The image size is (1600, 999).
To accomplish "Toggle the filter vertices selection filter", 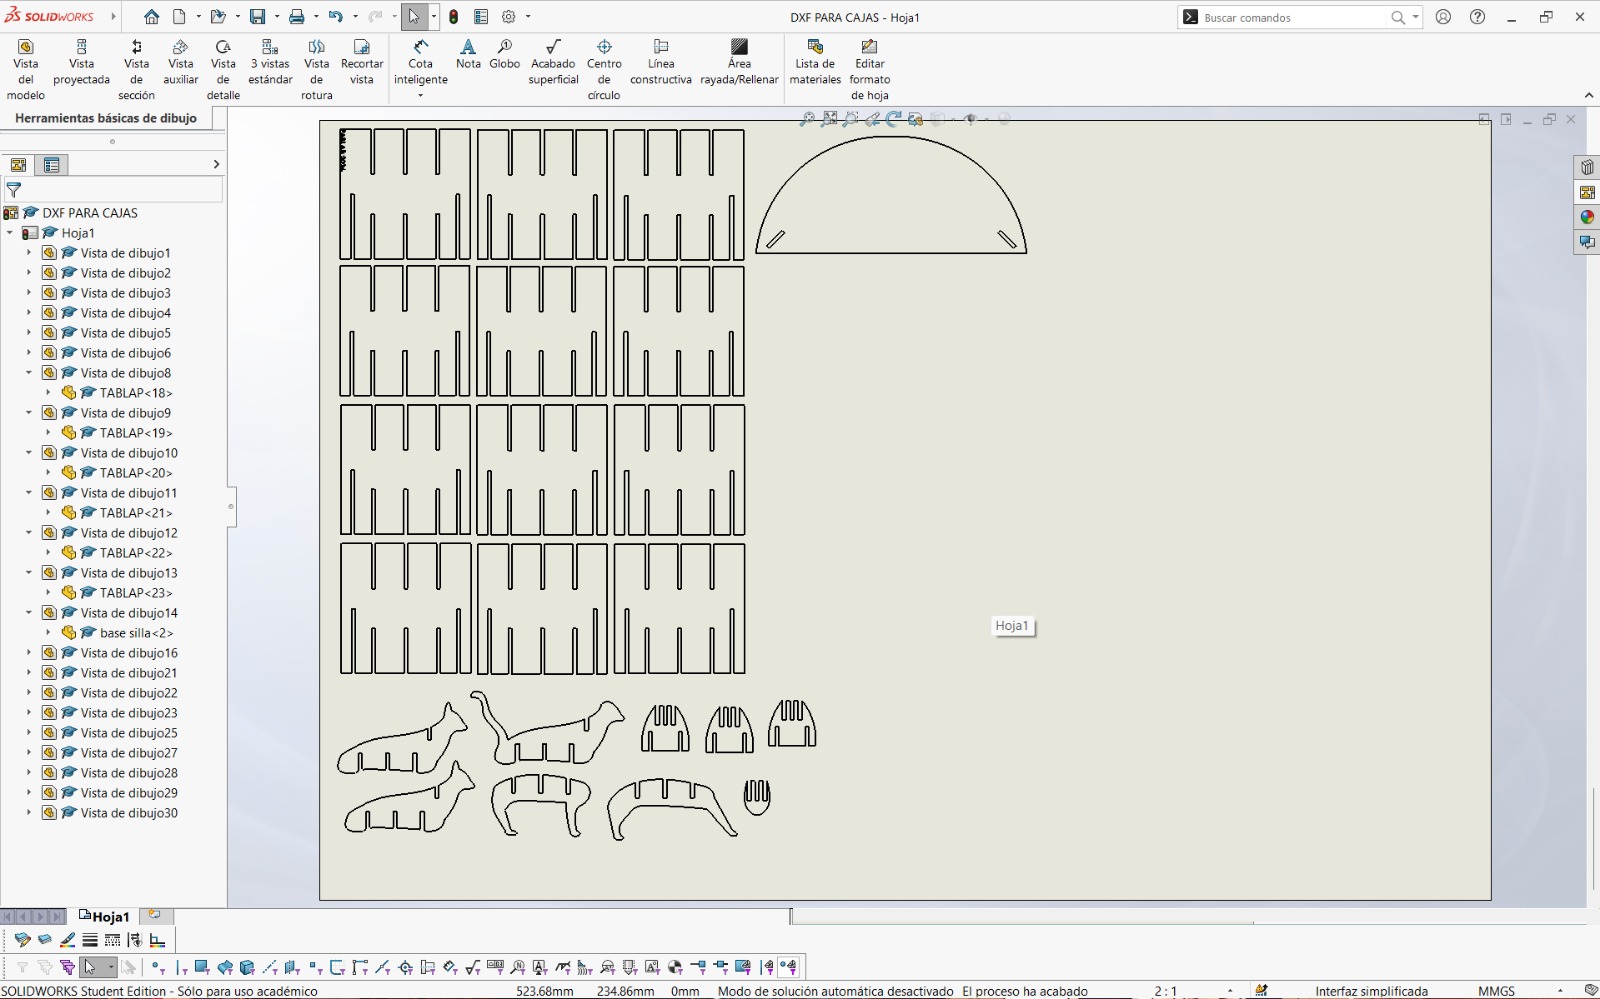I will coord(158,967).
